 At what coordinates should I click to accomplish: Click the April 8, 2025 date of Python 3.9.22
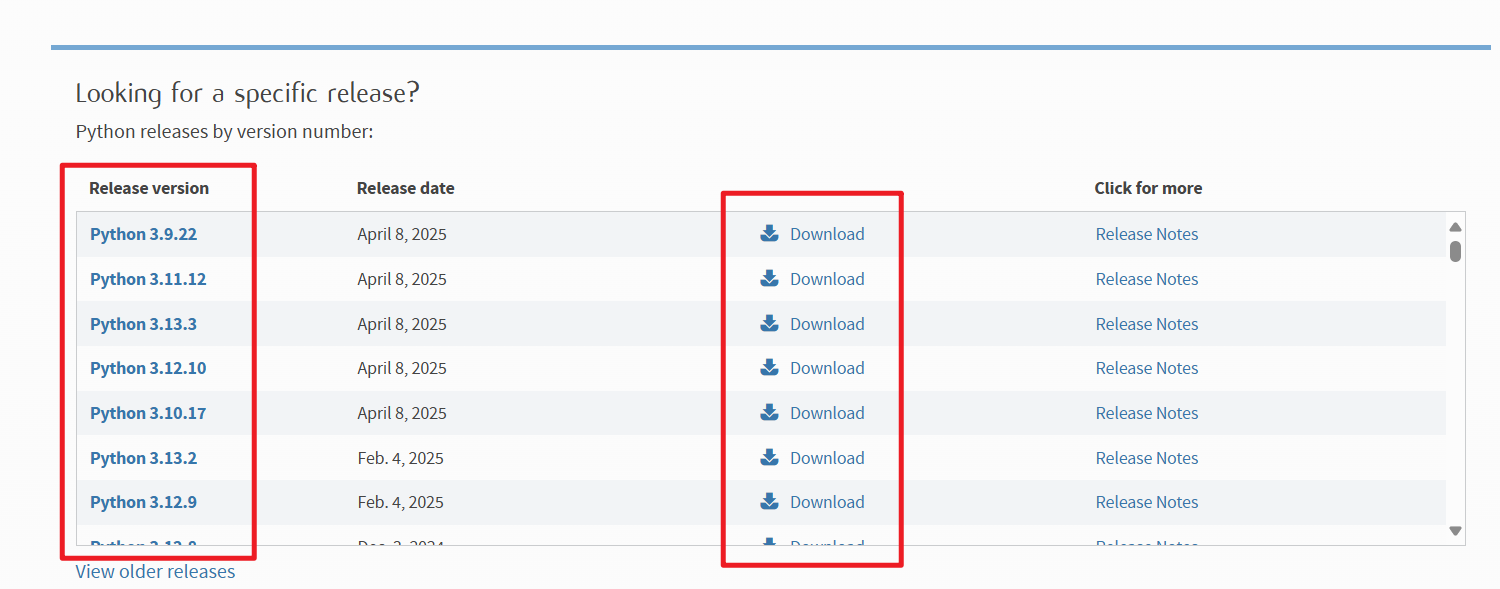402,234
